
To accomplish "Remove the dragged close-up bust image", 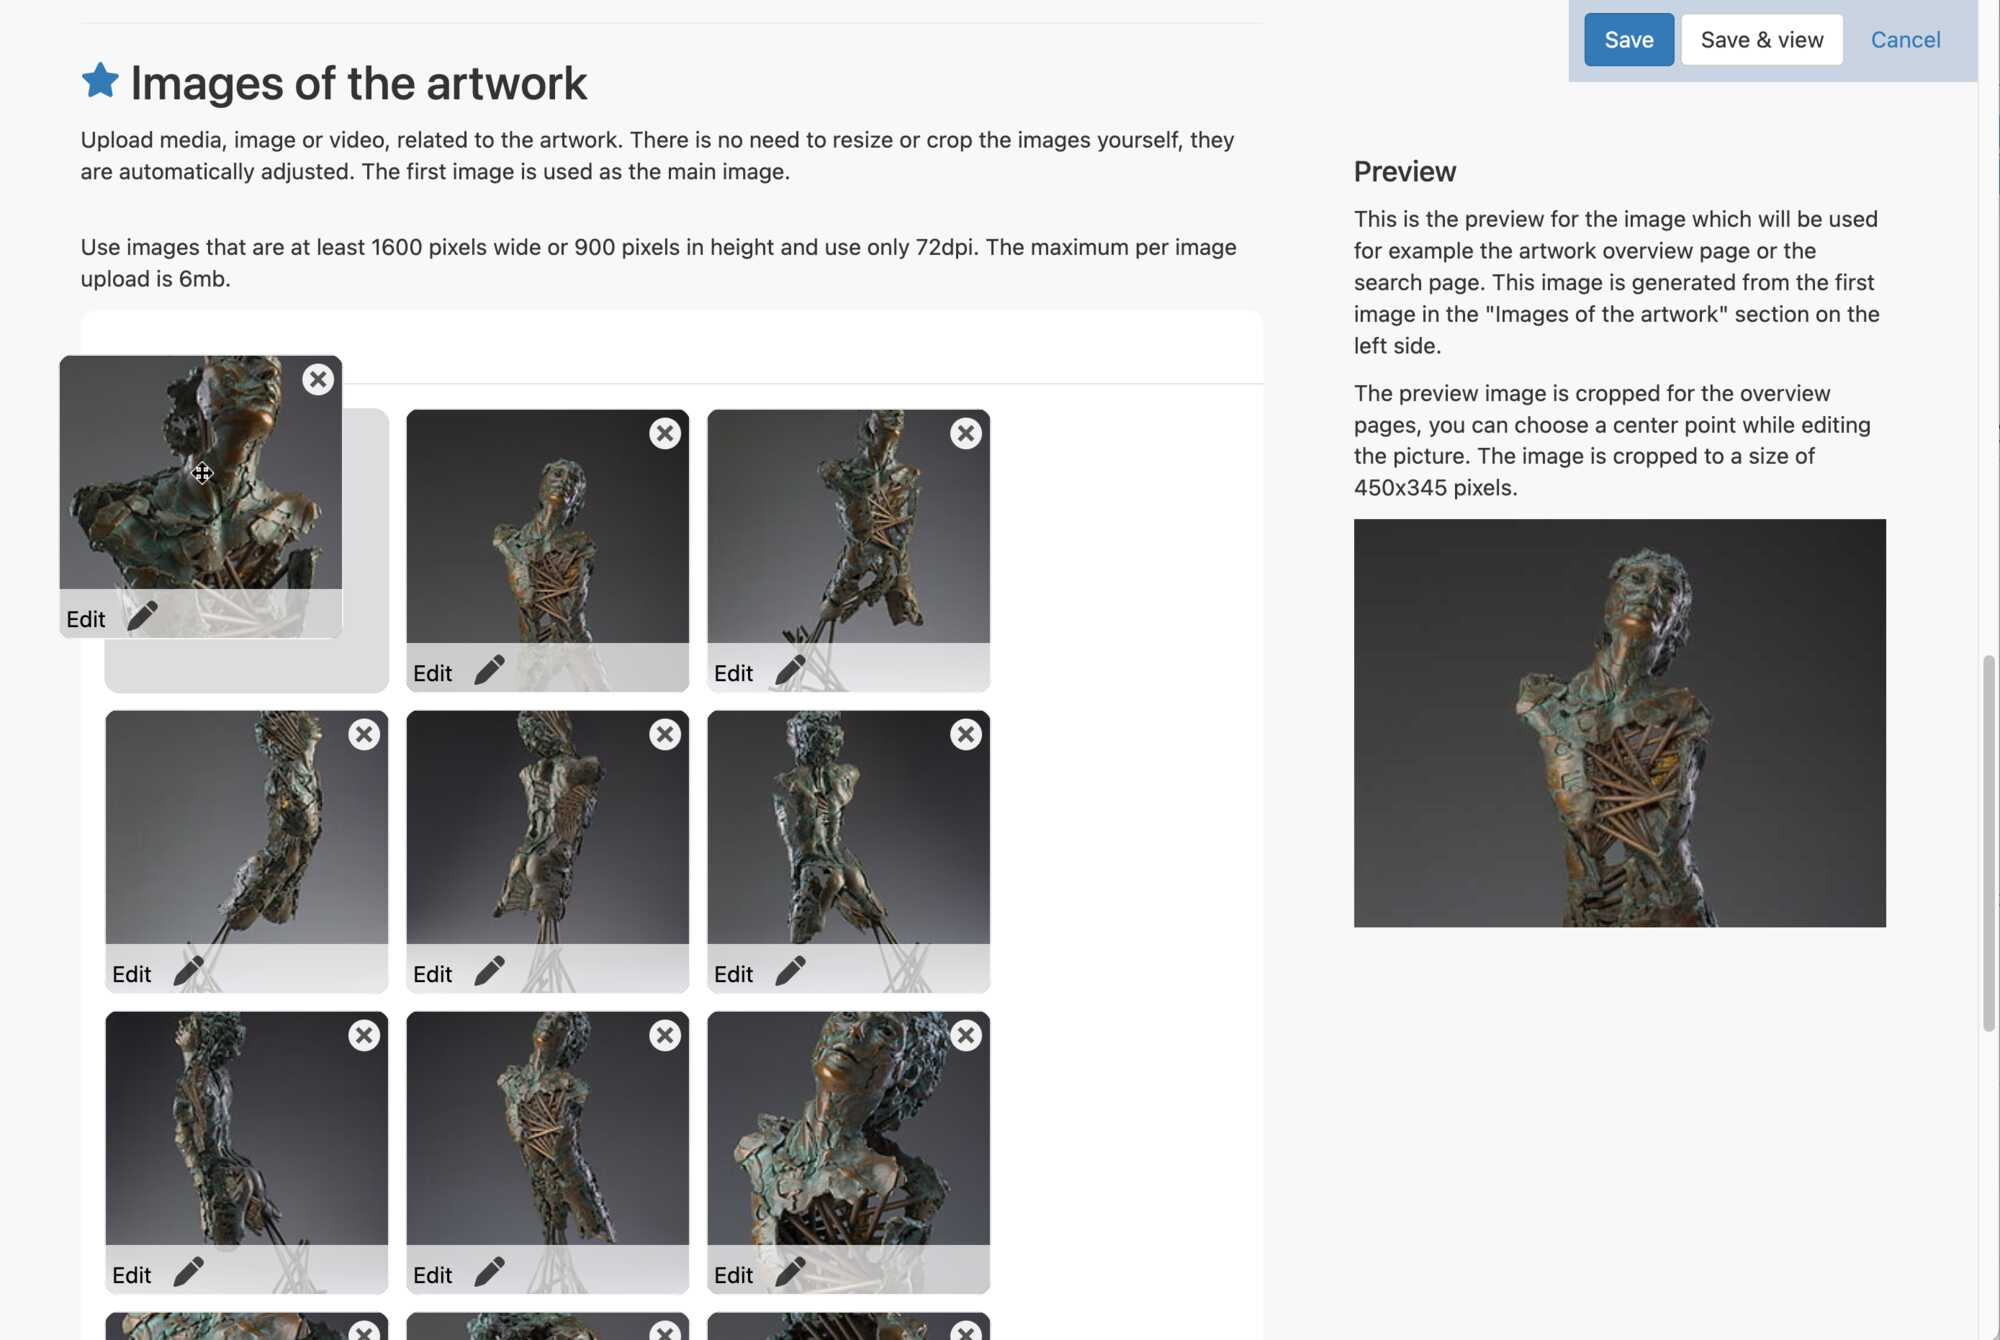I will tap(317, 380).
